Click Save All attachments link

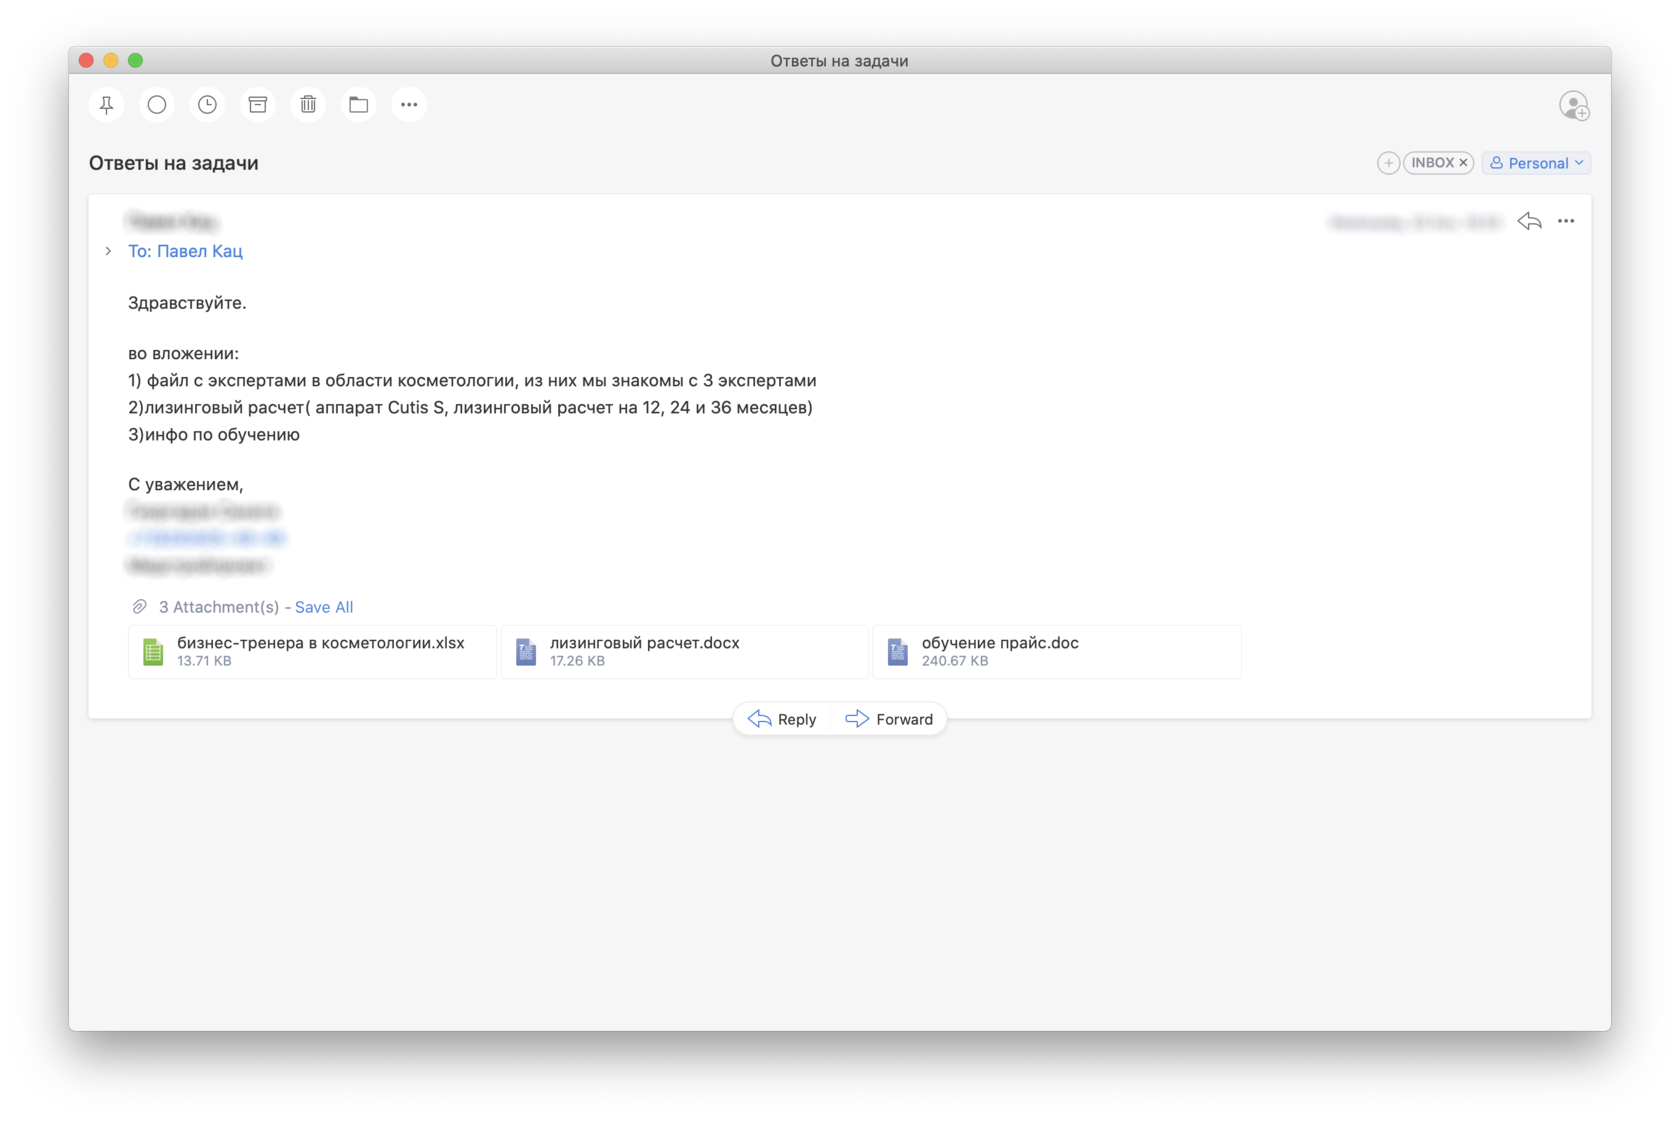point(324,607)
